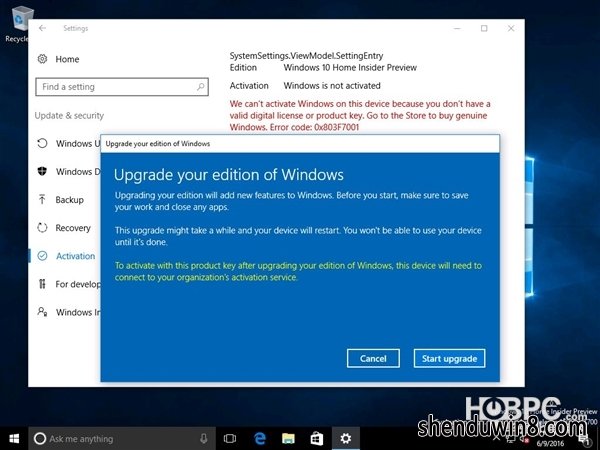The width and height of the screenshot is (600, 450).
Task: Click the Activation checkmark circle icon
Action: pyautogui.click(x=42, y=256)
